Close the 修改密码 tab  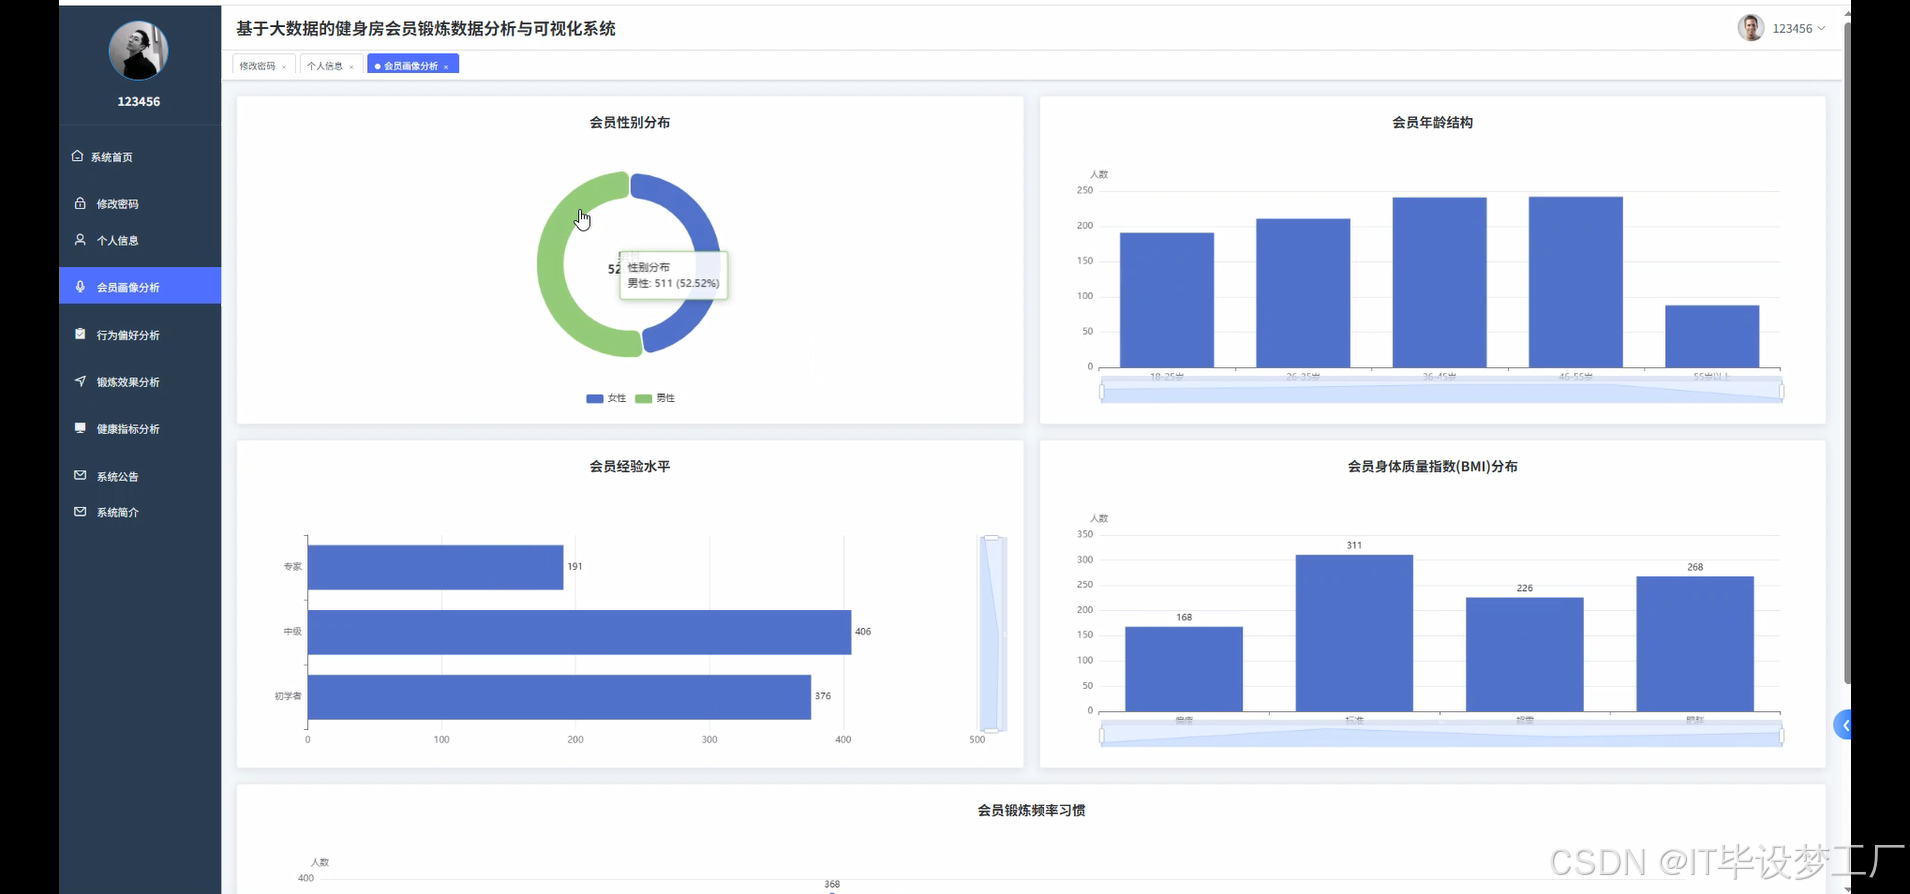pos(284,67)
